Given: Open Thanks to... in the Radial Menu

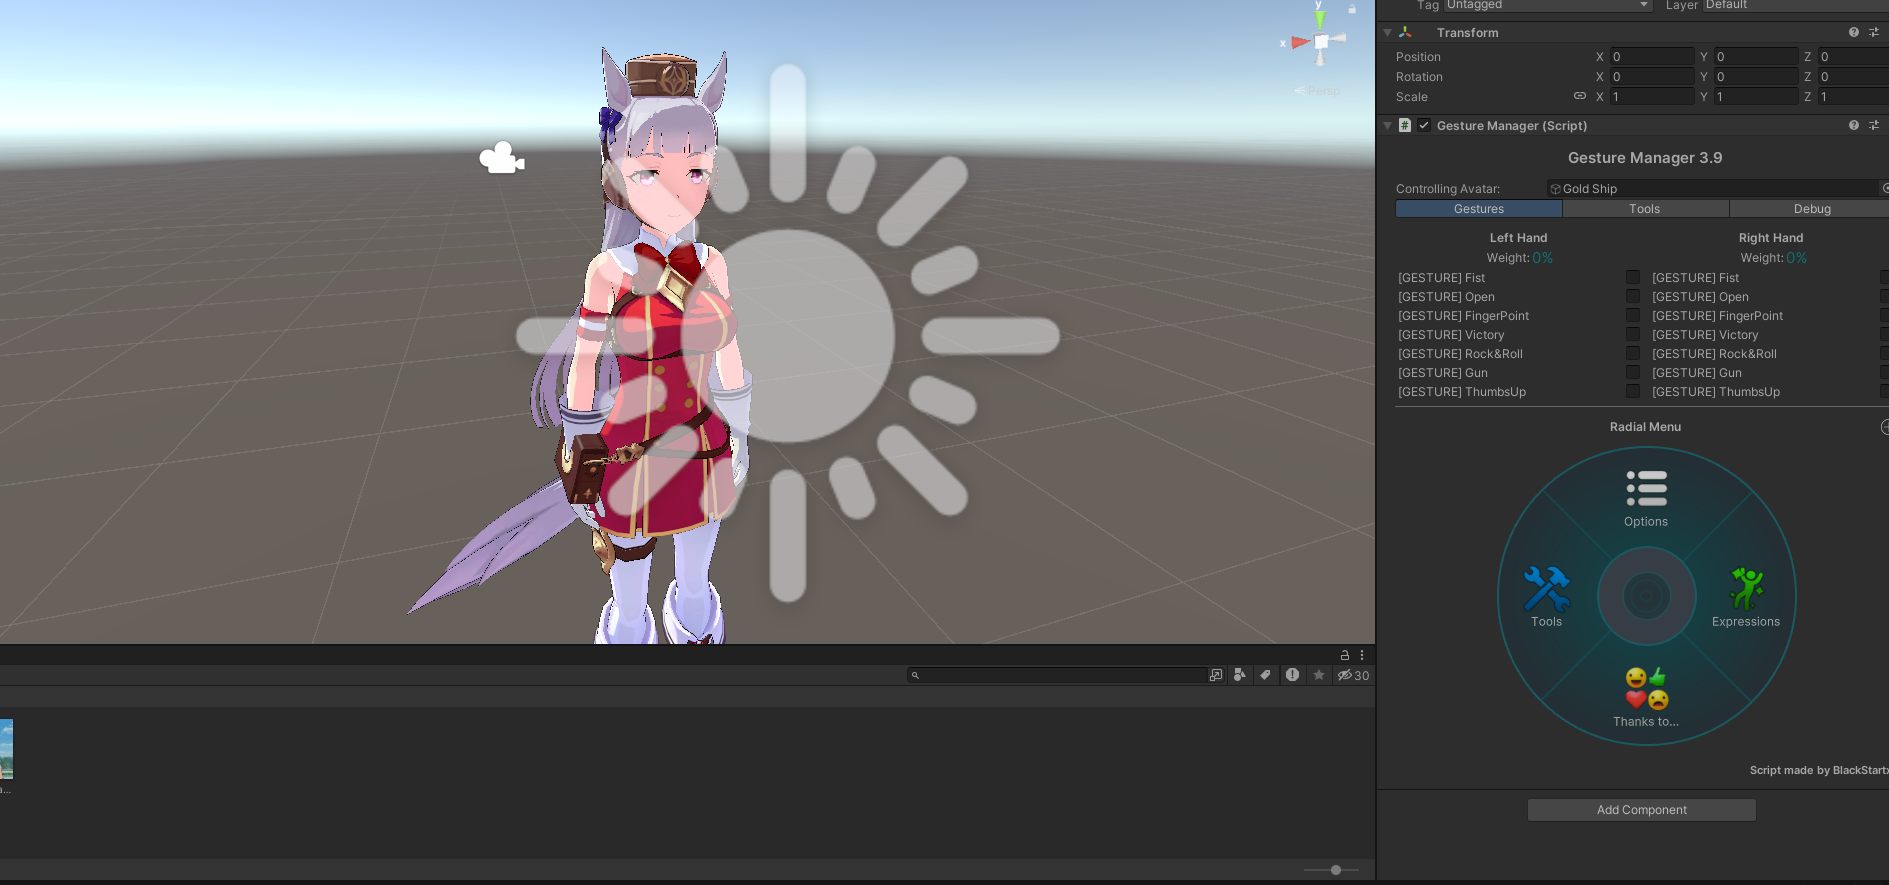Looking at the screenshot, I should 1646,697.
